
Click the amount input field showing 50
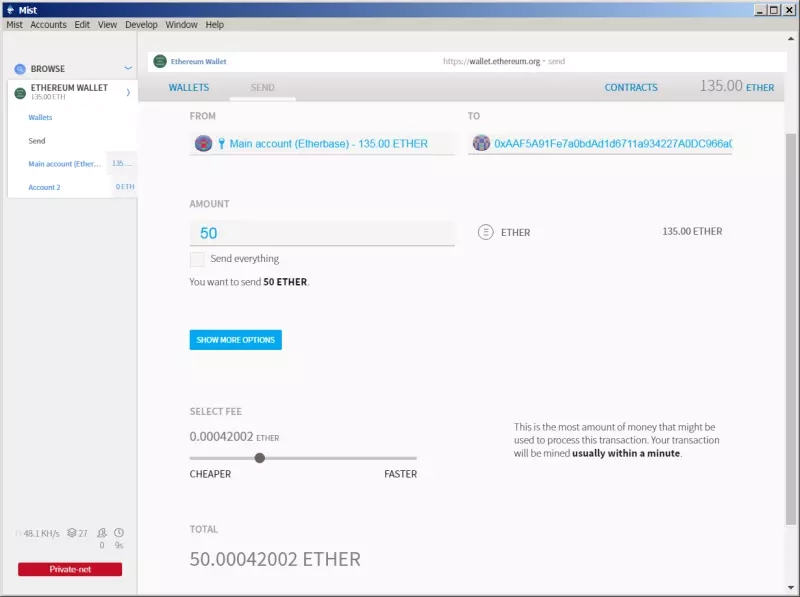(322, 233)
